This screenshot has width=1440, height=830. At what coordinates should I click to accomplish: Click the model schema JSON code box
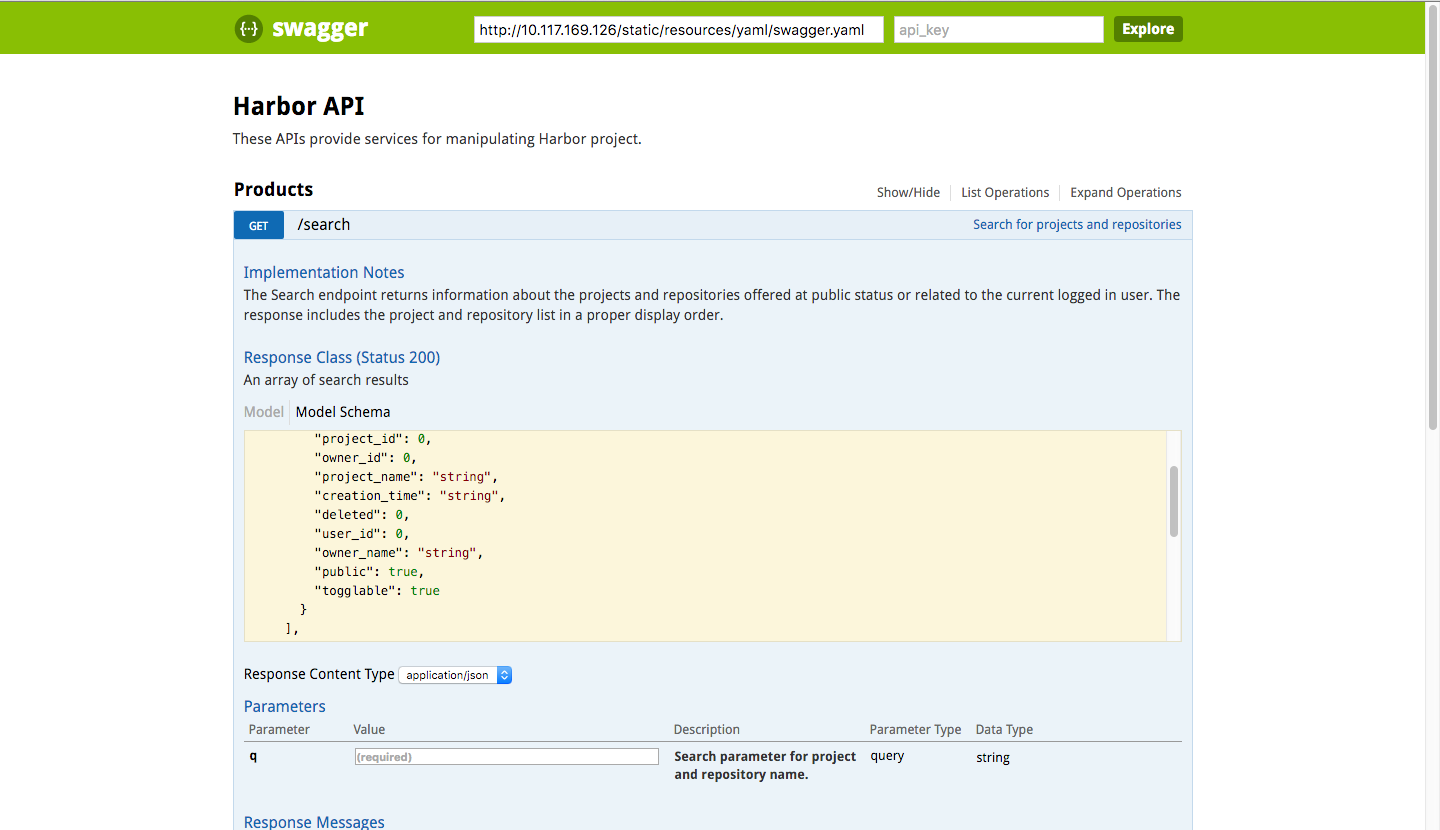(706, 536)
